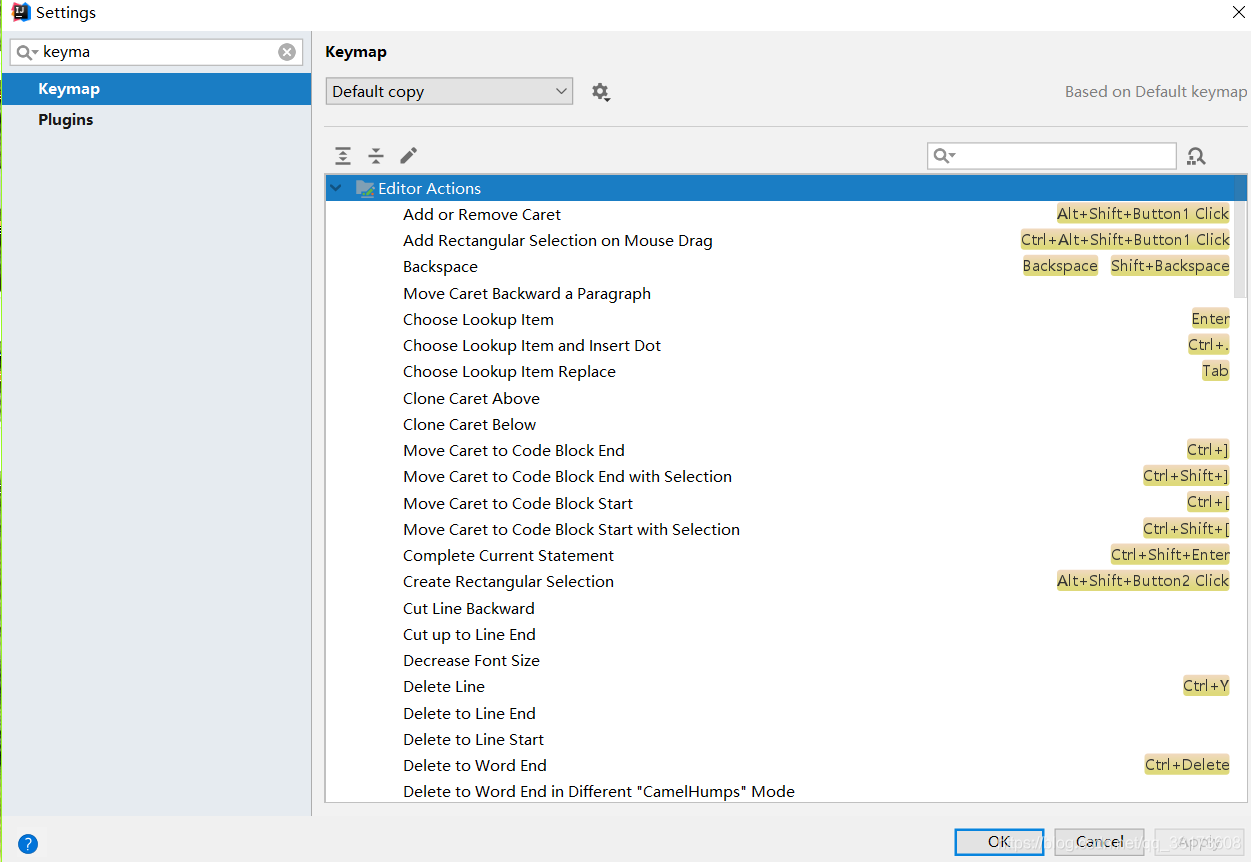Click the magnifier icon in the settings search
Screen dimensions: 1251x862
(26, 52)
